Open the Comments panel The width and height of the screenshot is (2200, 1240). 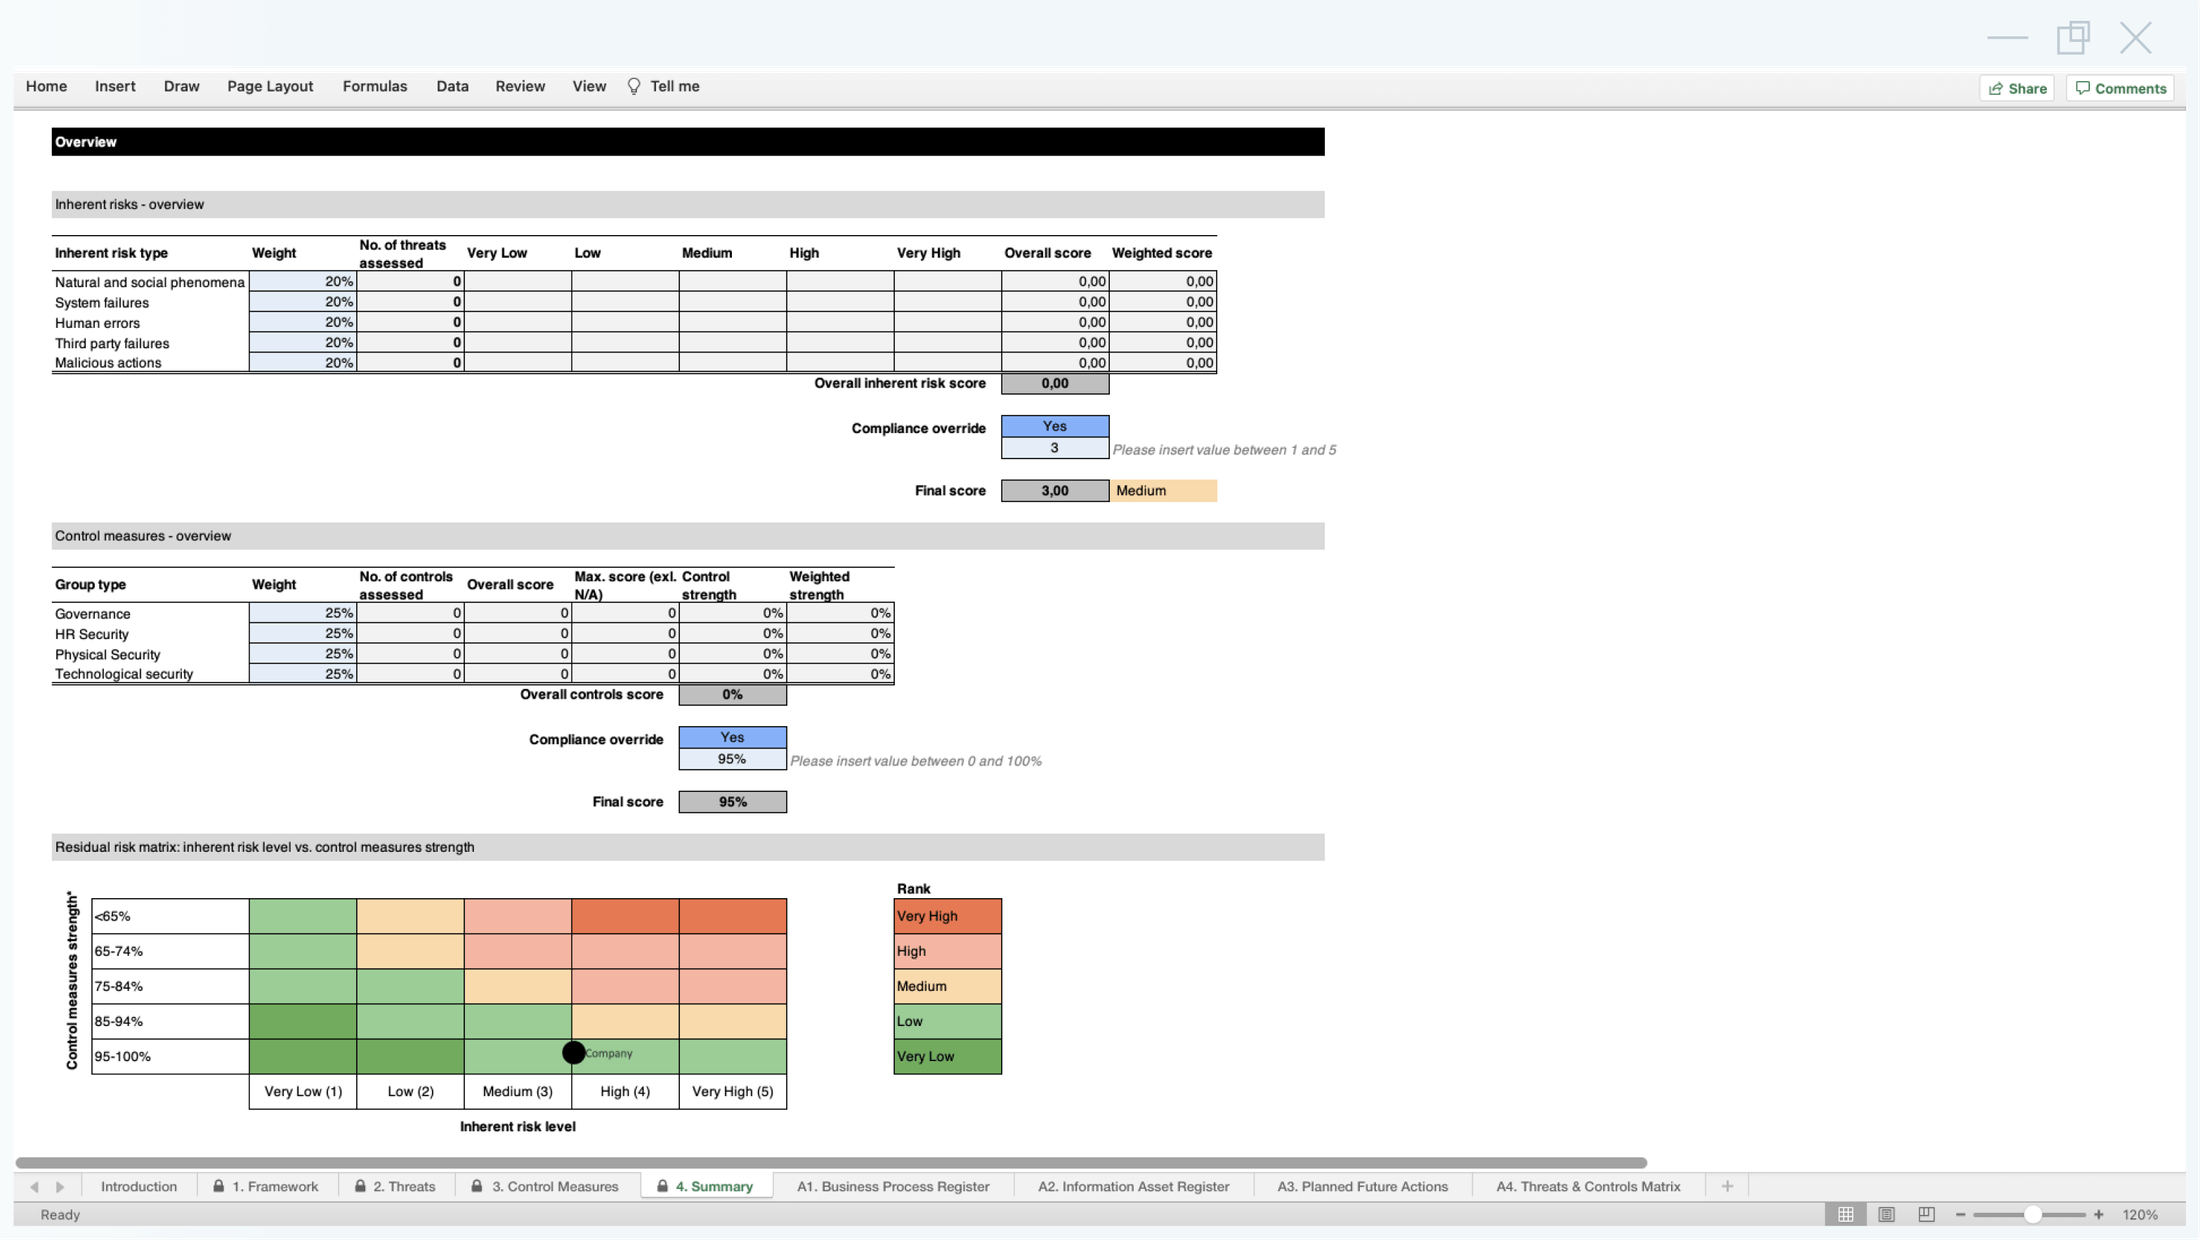pyautogui.click(x=2120, y=88)
